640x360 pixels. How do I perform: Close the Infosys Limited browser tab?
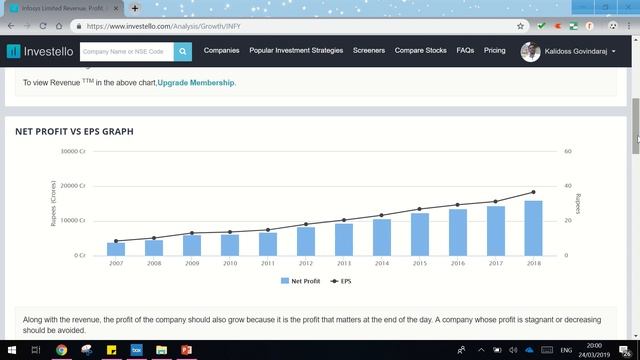(x=116, y=8)
